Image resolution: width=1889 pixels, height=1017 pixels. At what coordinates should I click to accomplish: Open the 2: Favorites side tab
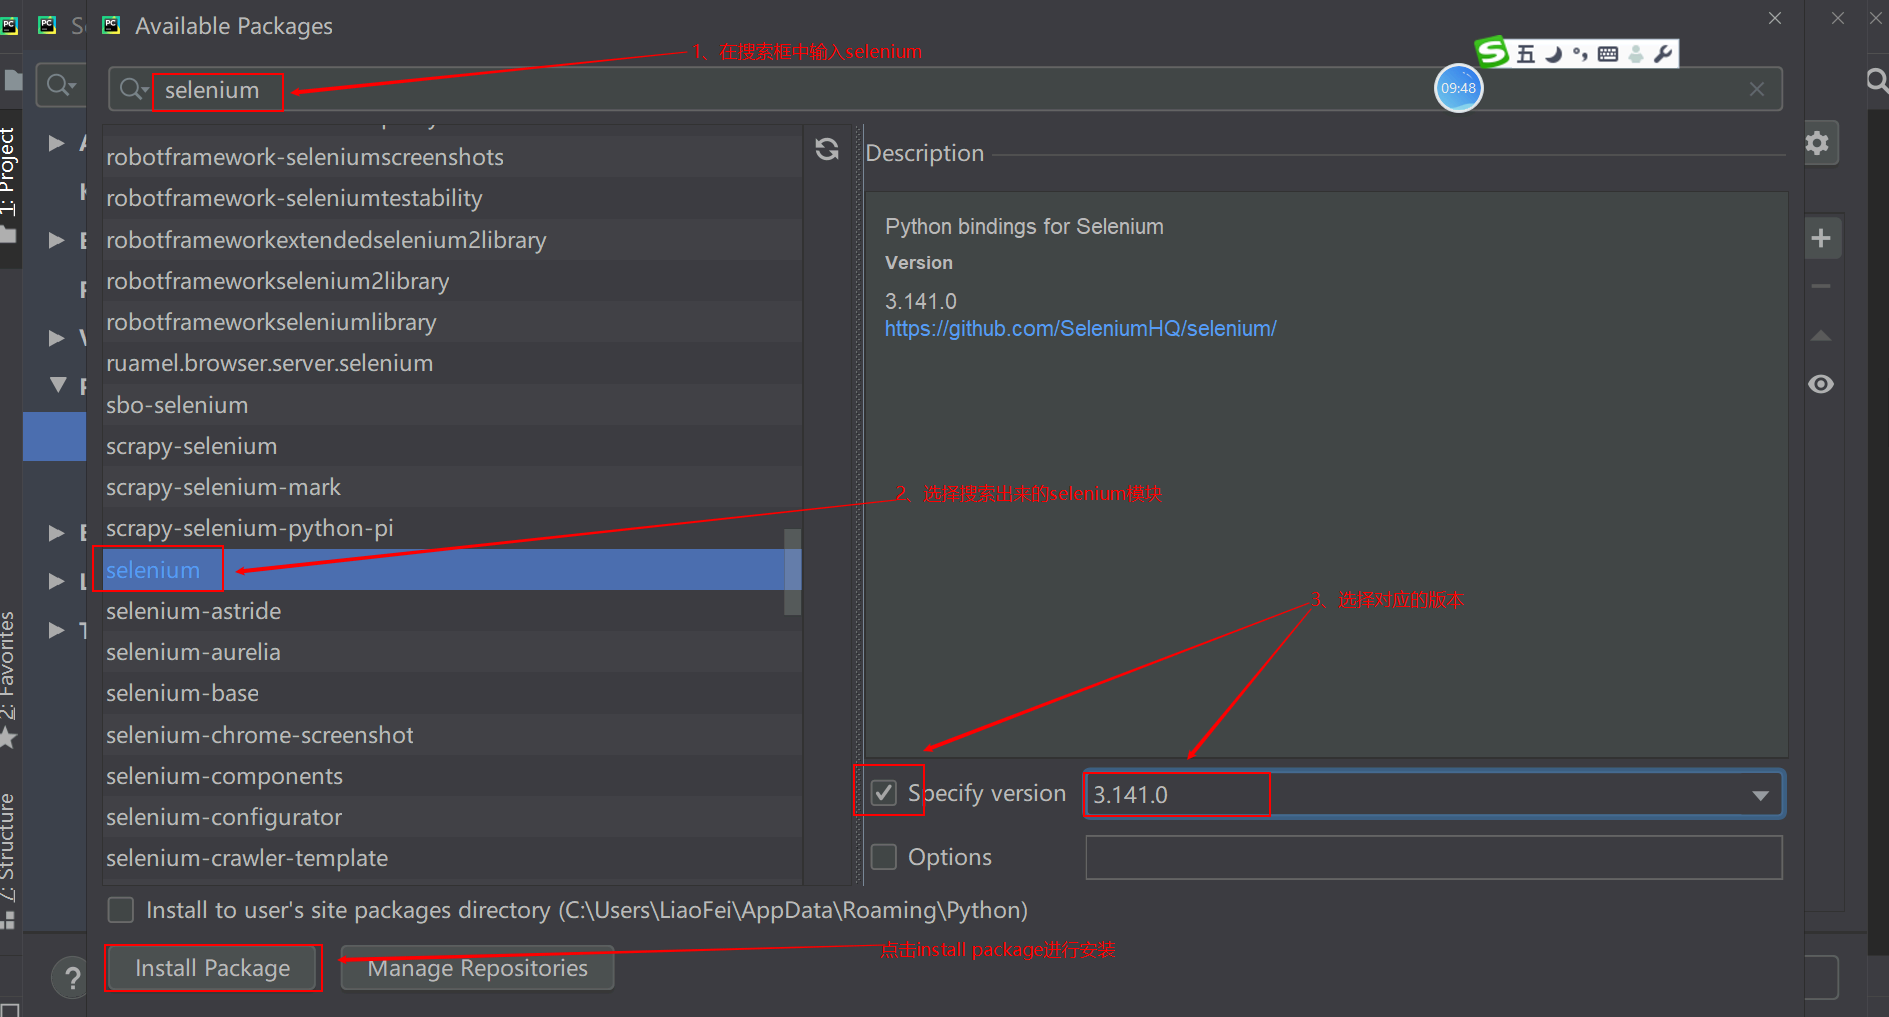click(9, 680)
